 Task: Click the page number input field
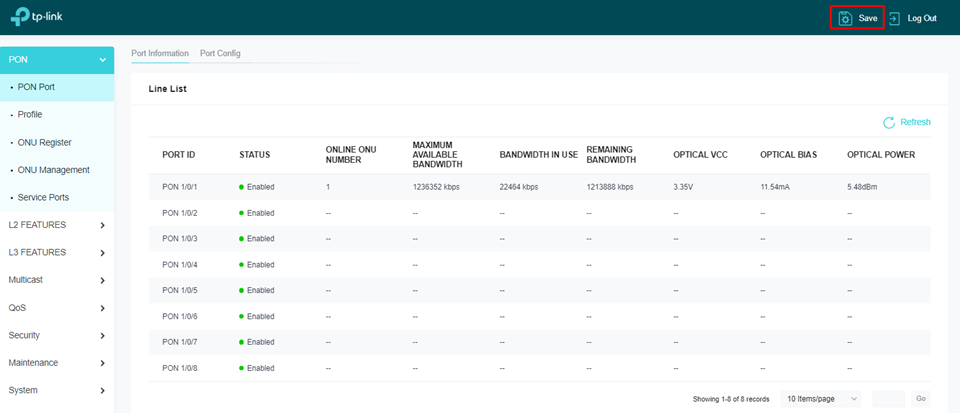pos(888,399)
